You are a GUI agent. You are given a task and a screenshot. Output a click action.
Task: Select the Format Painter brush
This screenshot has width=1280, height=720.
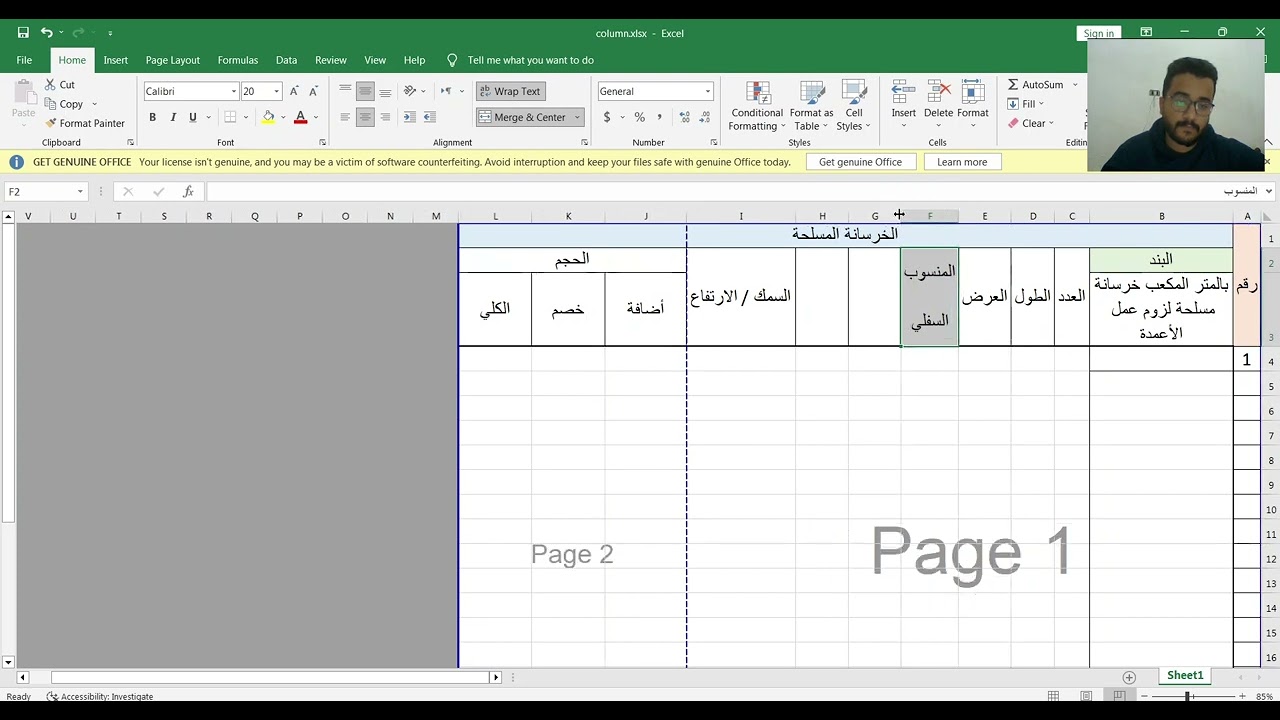(x=50, y=123)
